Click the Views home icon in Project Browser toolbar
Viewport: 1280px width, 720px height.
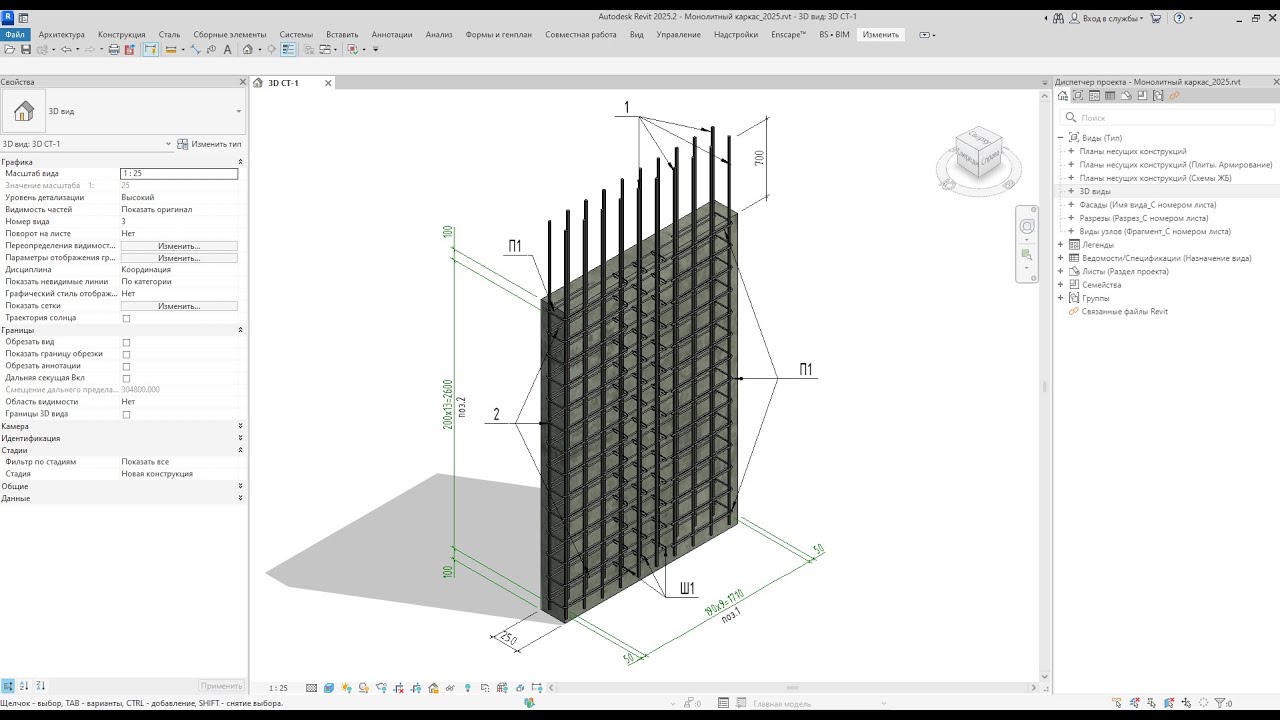click(x=1062, y=96)
